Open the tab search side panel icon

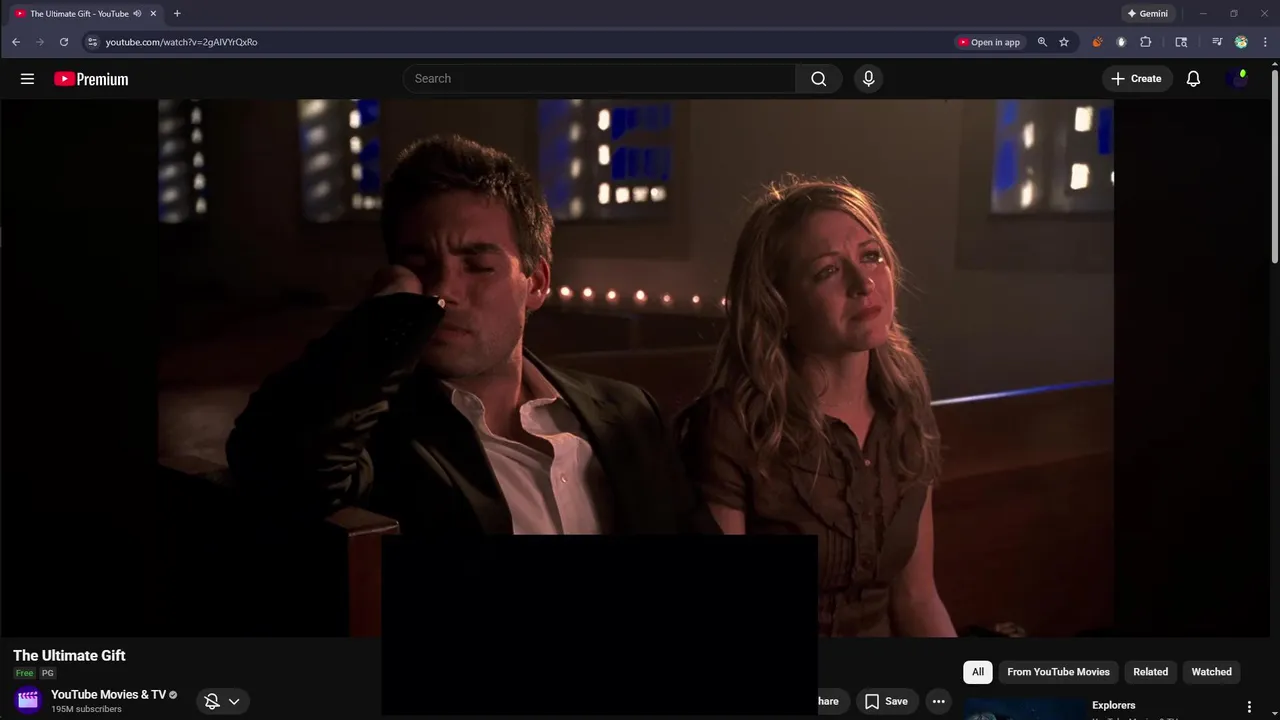coord(1181,42)
